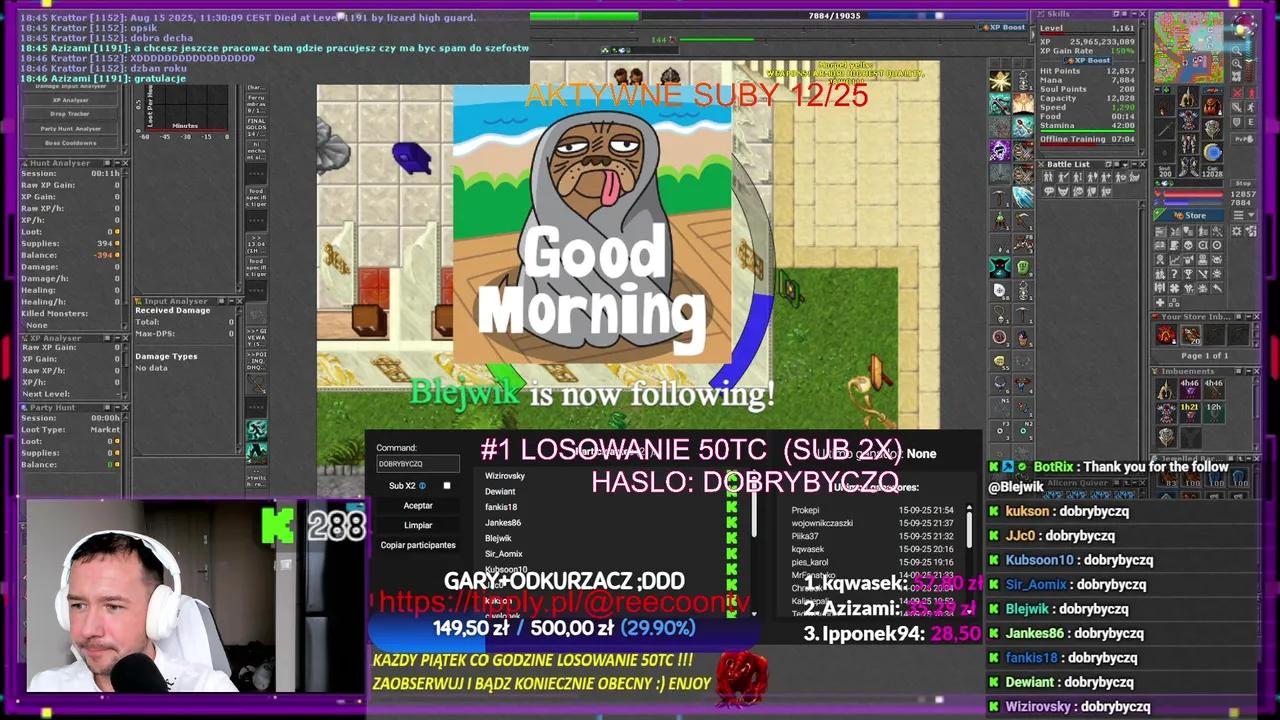The height and width of the screenshot is (720, 1280).
Task: Collapse the Your Store Inbox panel
Action: click(1248, 317)
